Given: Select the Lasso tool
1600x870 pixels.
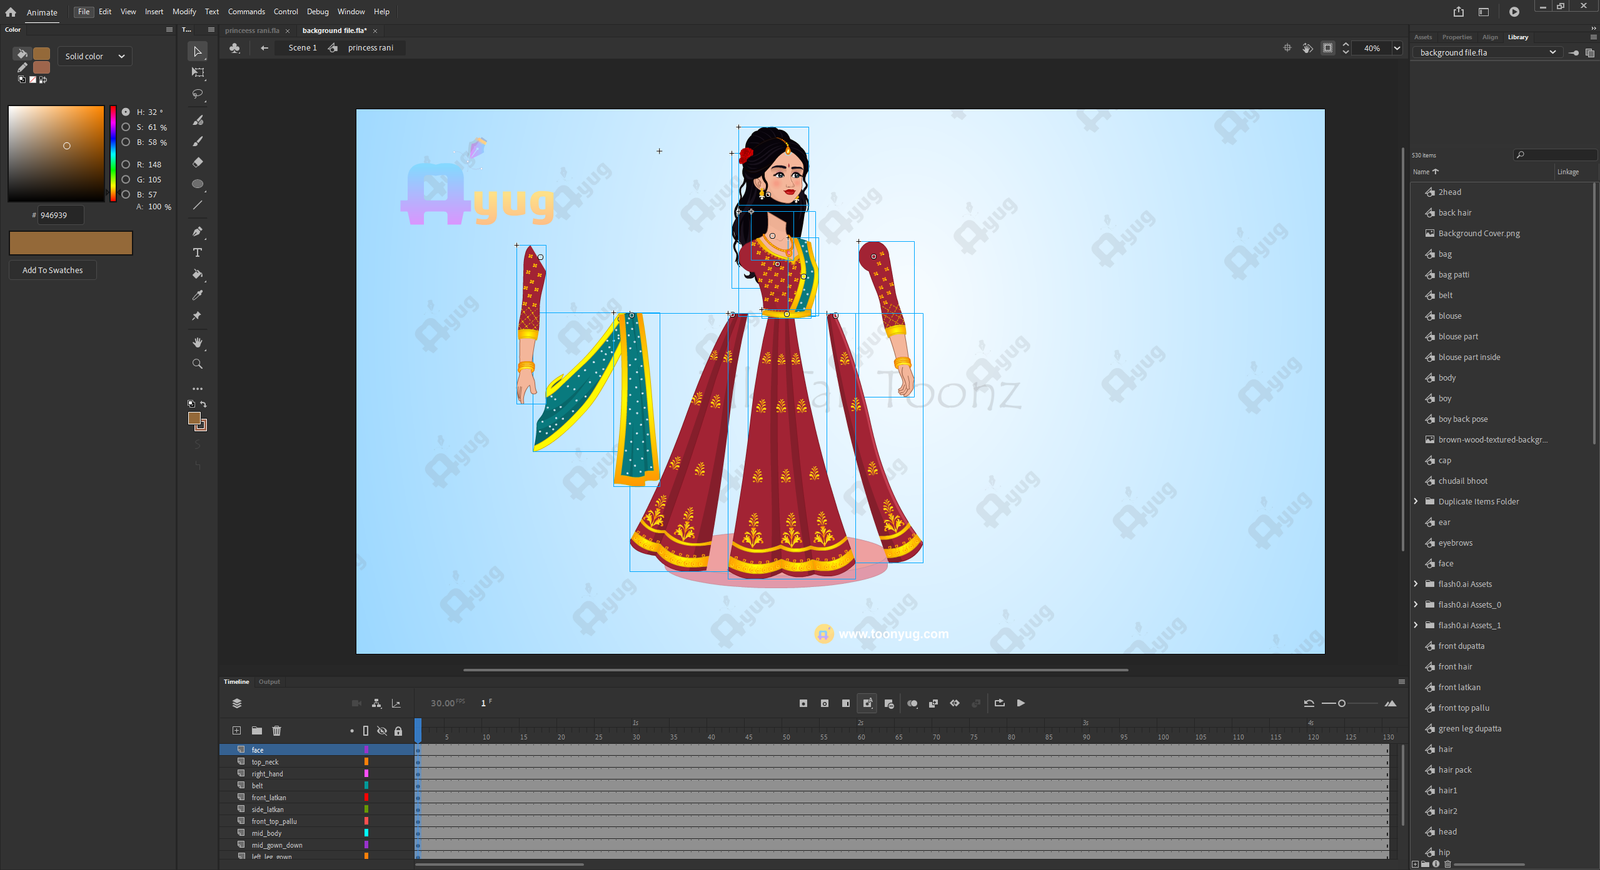Looking at the screenshot, I should [x=198, y=94].
